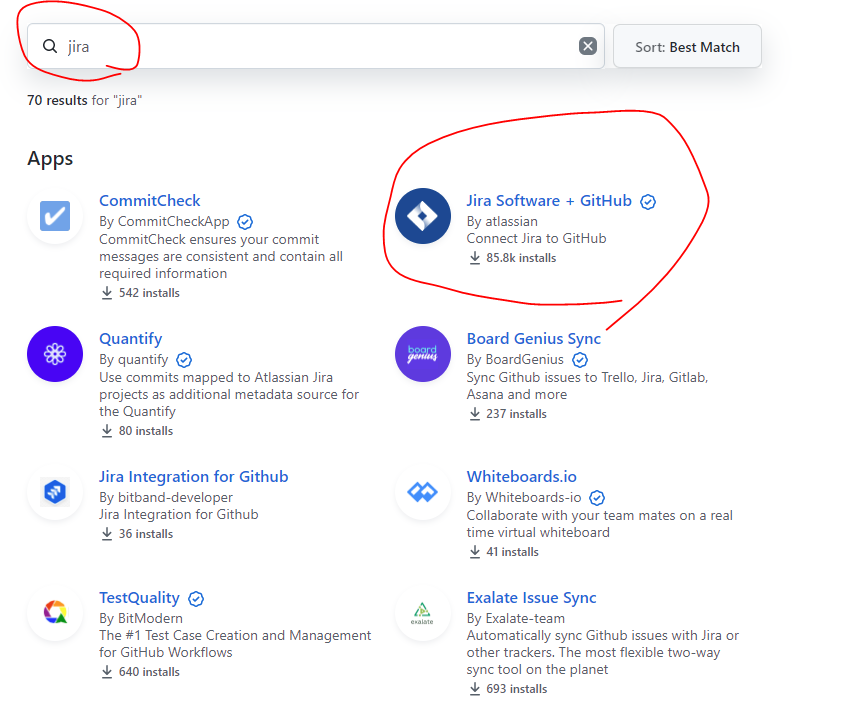Click the Quantify Atlassian Jira description
The height and width of the screenshot is (712, 861).
[229, 394]
